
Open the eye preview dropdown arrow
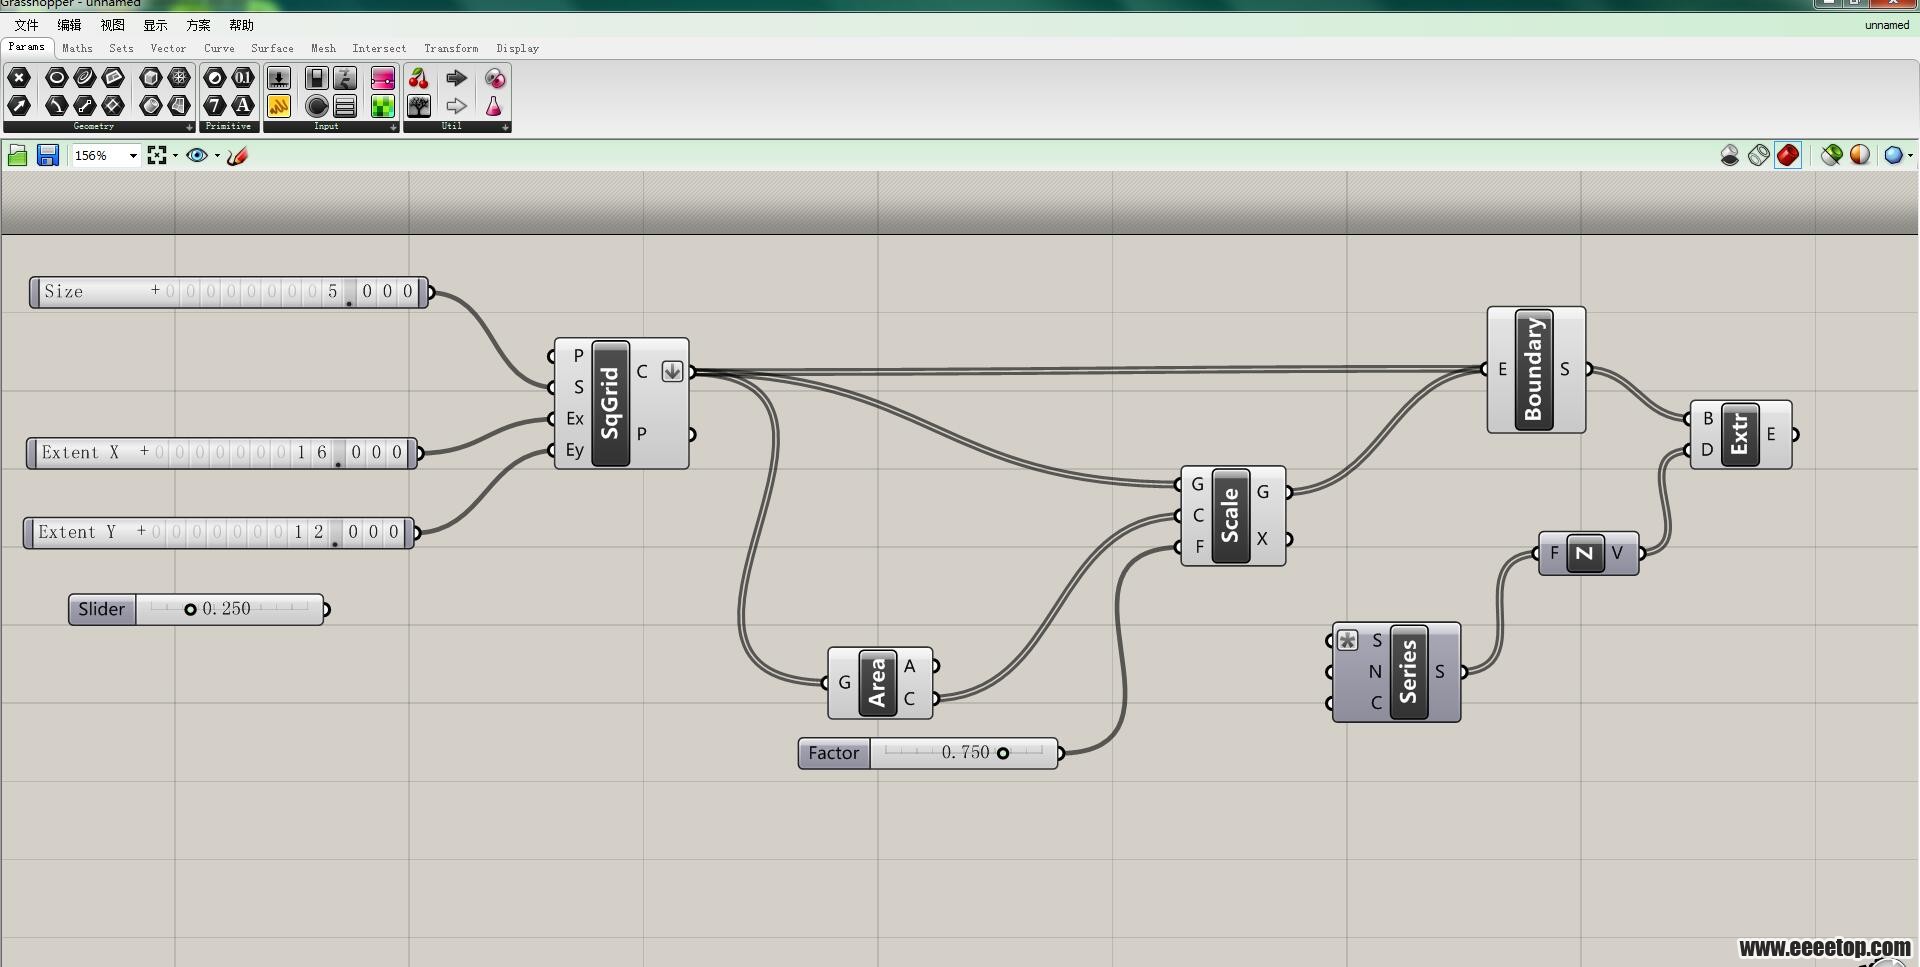[217, 155]
